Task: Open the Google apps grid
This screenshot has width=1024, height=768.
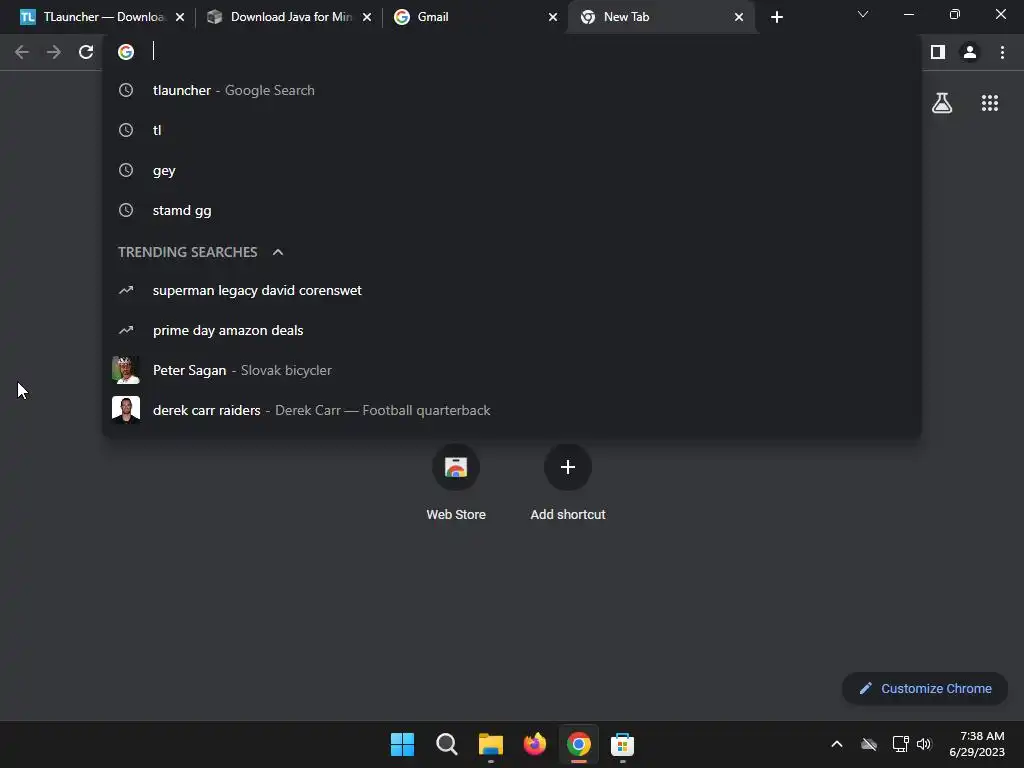Action: point(990,103)
